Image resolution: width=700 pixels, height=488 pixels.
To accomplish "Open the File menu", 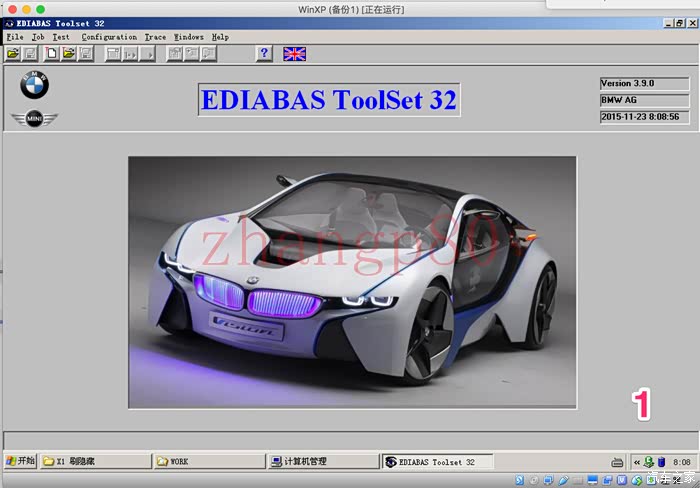I will (14, 37).
